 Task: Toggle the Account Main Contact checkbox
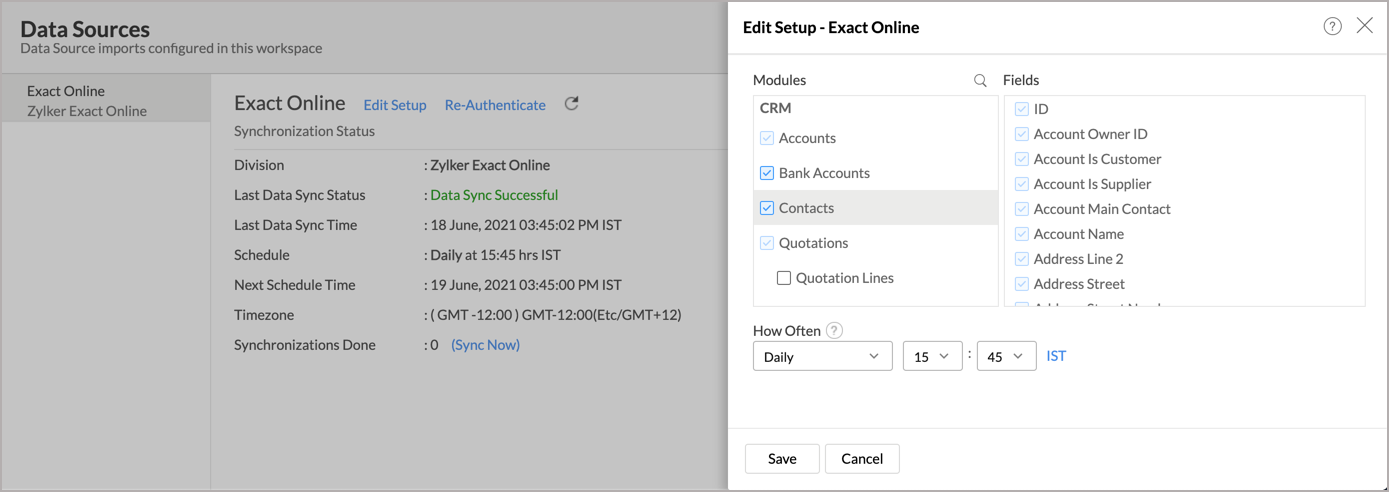pyautogui.click(x=1022, y=209)
